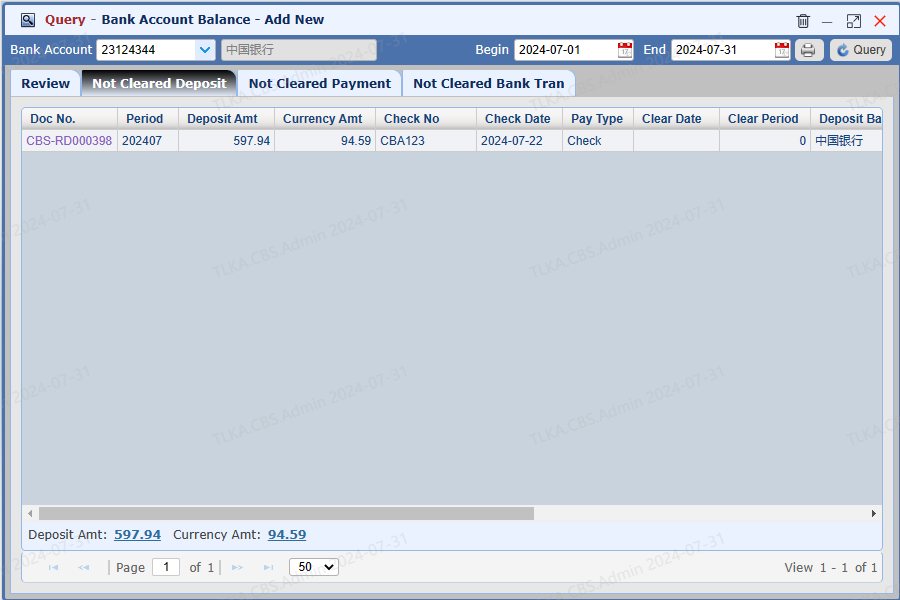The width and height of the screenshot is (900, 600).
Task: Click the Query refresh button
Action: tap(861, 50)
